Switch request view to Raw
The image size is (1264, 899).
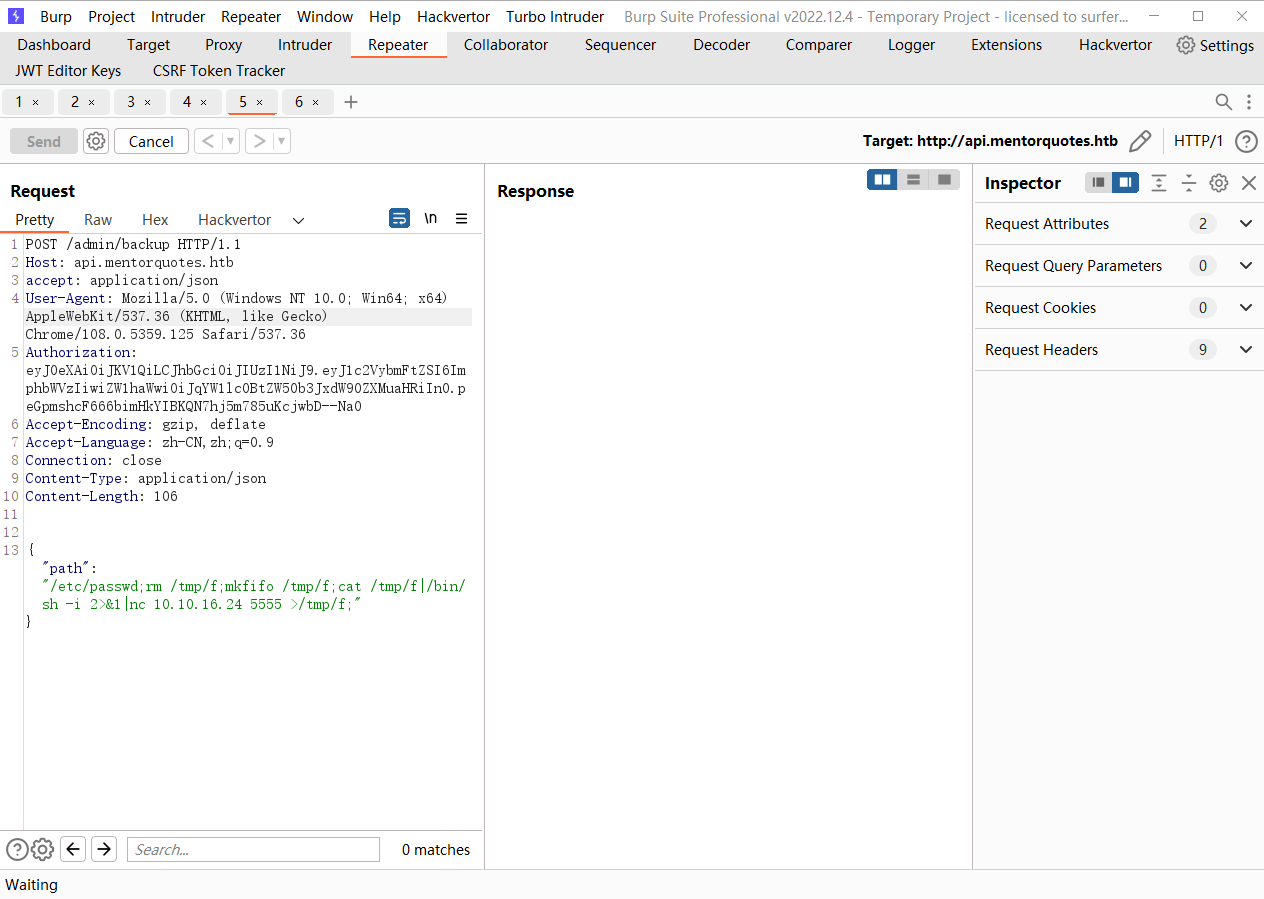(x=98, y=220)
